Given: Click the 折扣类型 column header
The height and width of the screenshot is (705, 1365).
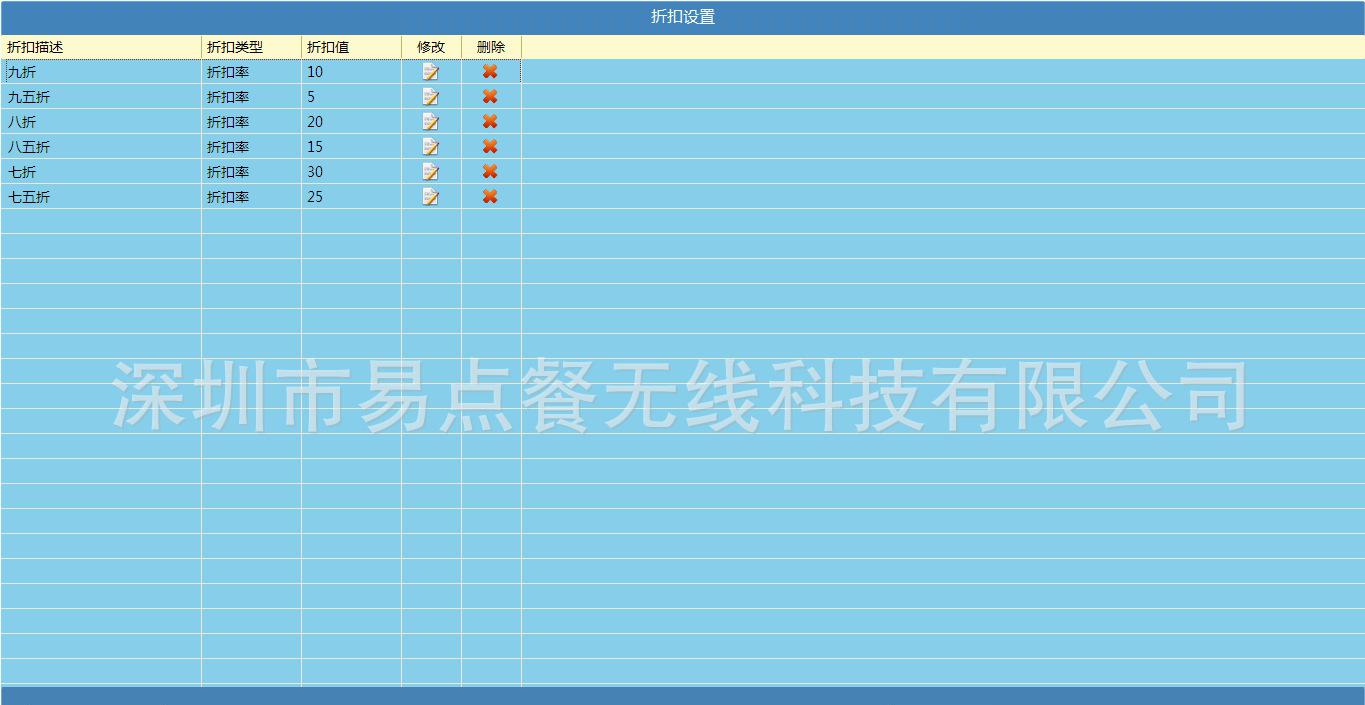Looking at the screenshot, I should [251, 47].
